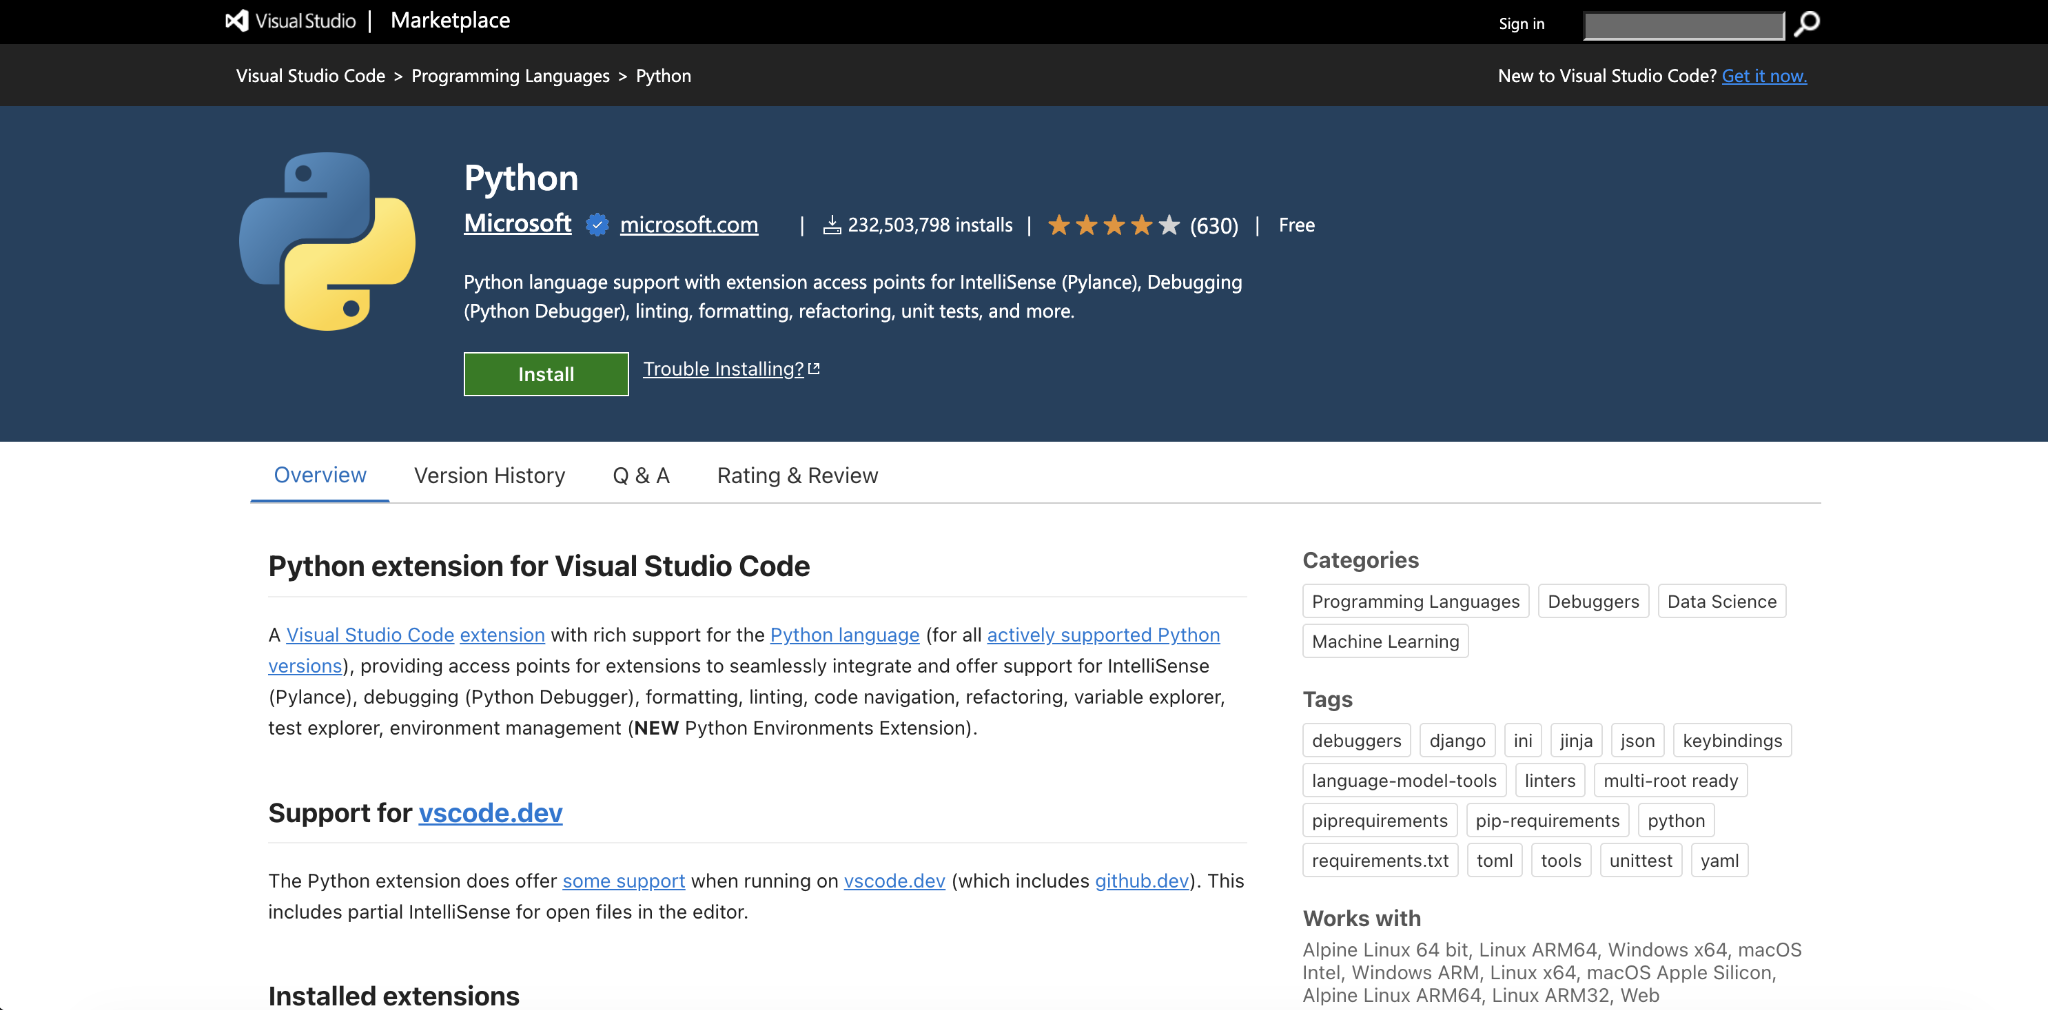Screen dimensions: 2048x1010
Task: Click the keybindings tag
Action: coord(1732,740)
